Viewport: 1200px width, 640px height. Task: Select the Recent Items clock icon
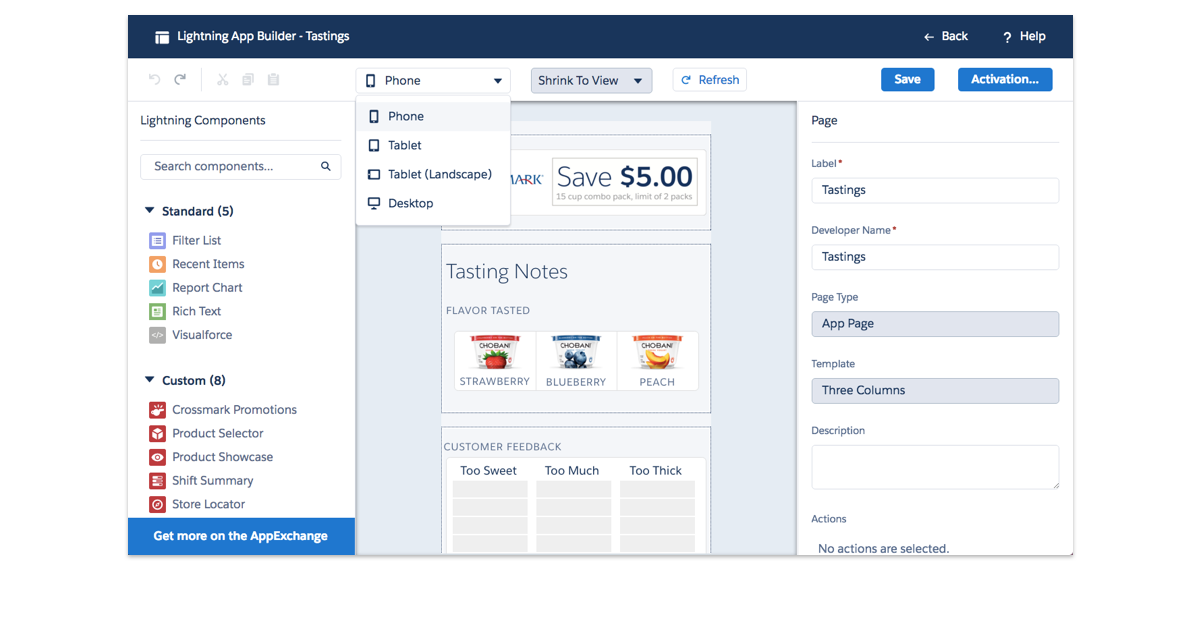[x=157, y=265]
